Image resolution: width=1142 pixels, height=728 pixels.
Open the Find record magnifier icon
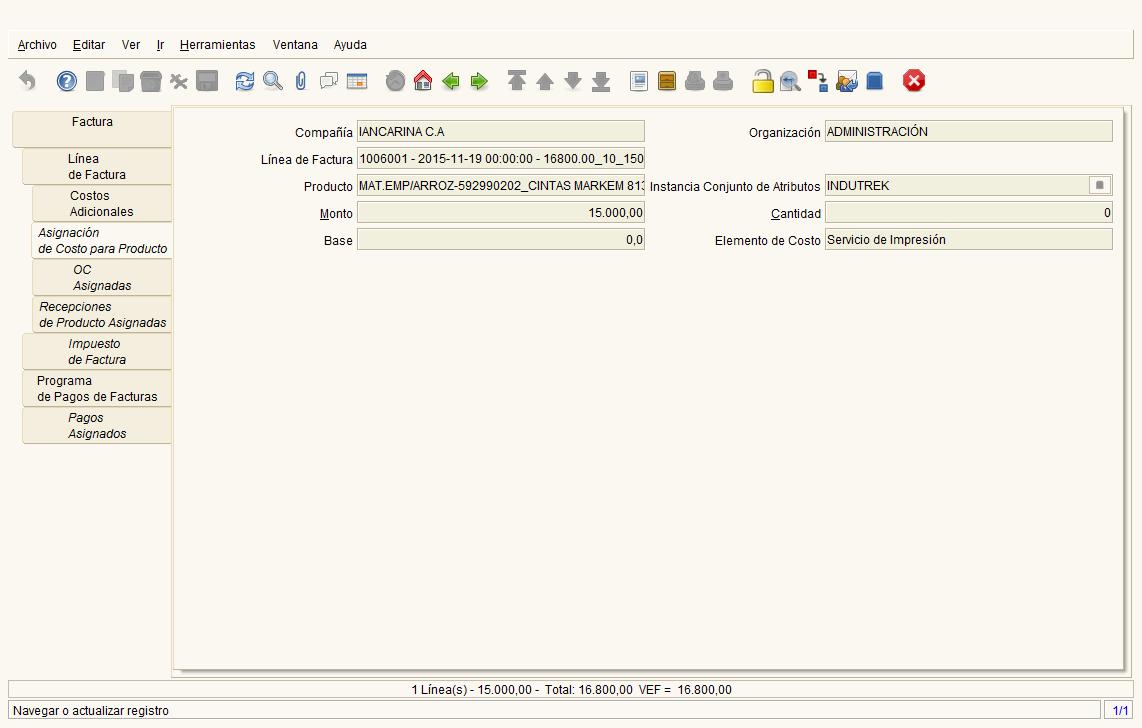(273, 81)
